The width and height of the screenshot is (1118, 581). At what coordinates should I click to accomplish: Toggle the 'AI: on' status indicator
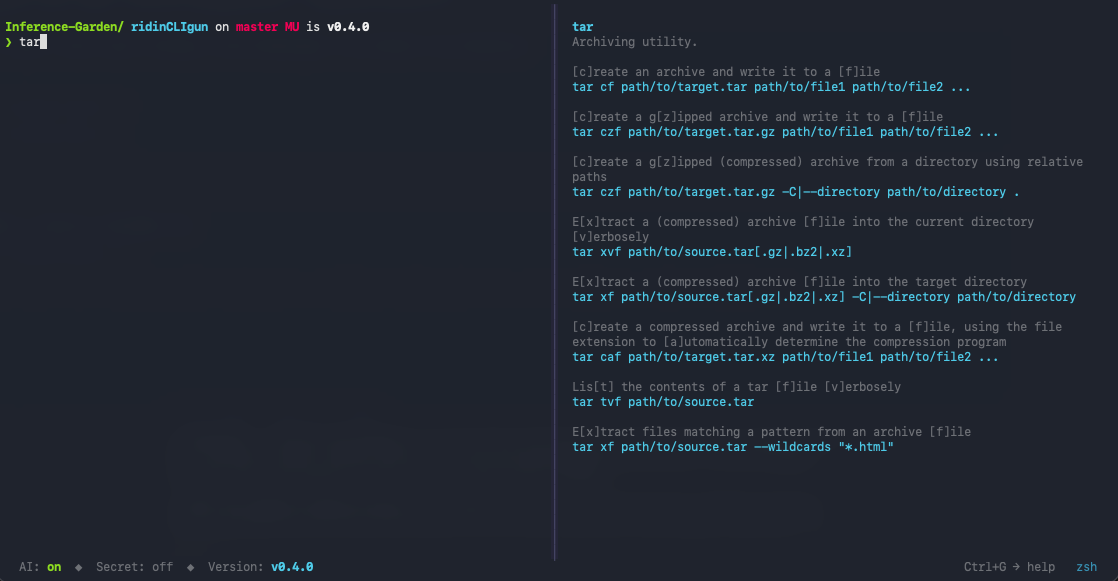click(40, 567)
